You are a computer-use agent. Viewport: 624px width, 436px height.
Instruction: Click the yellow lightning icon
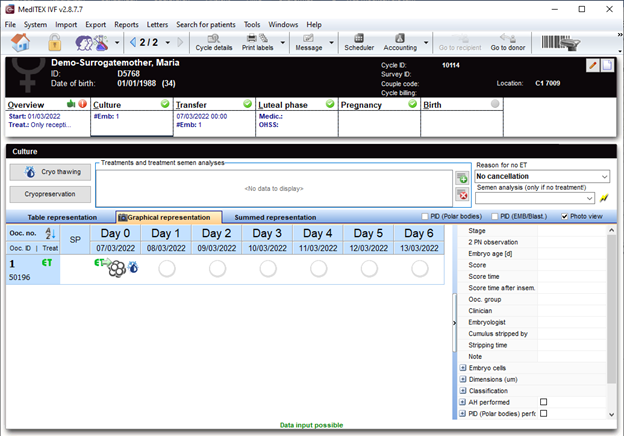pyautogui.click(x=604, y=198)
